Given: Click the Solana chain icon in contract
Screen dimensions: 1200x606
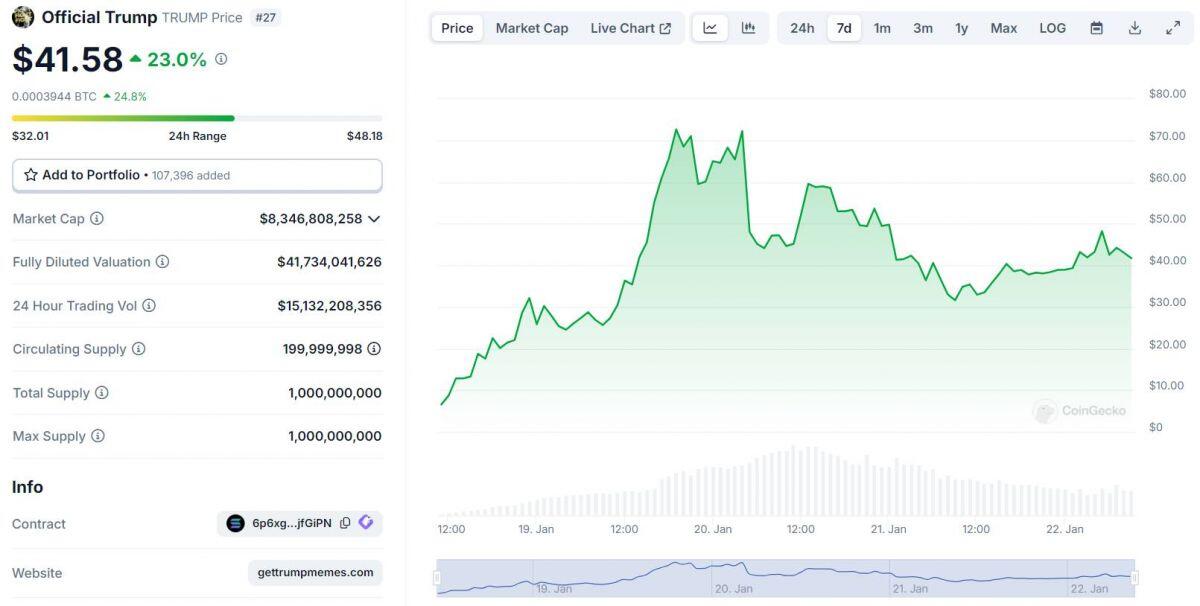Looking at the screenshot, I should click(x=235, y=523).
